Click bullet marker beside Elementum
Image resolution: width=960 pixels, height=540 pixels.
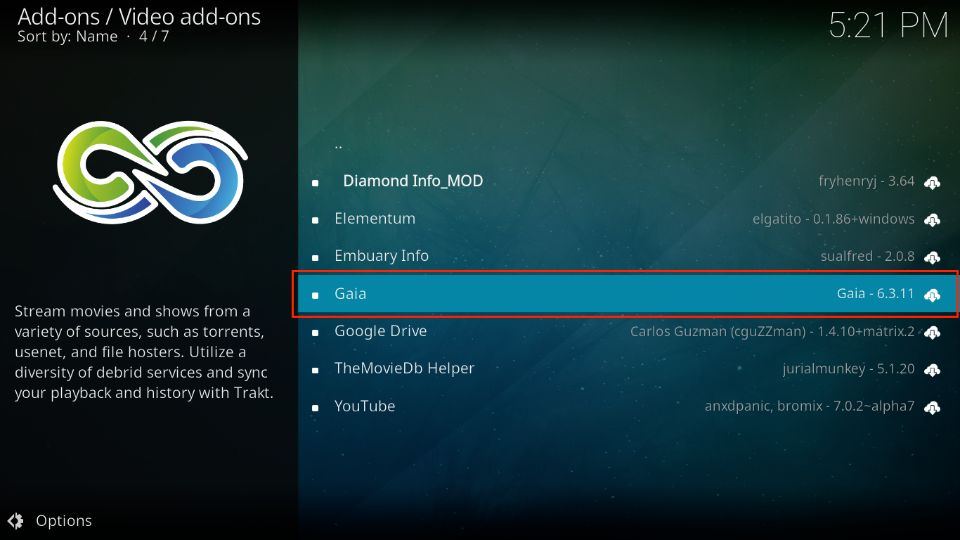(315, 220)
